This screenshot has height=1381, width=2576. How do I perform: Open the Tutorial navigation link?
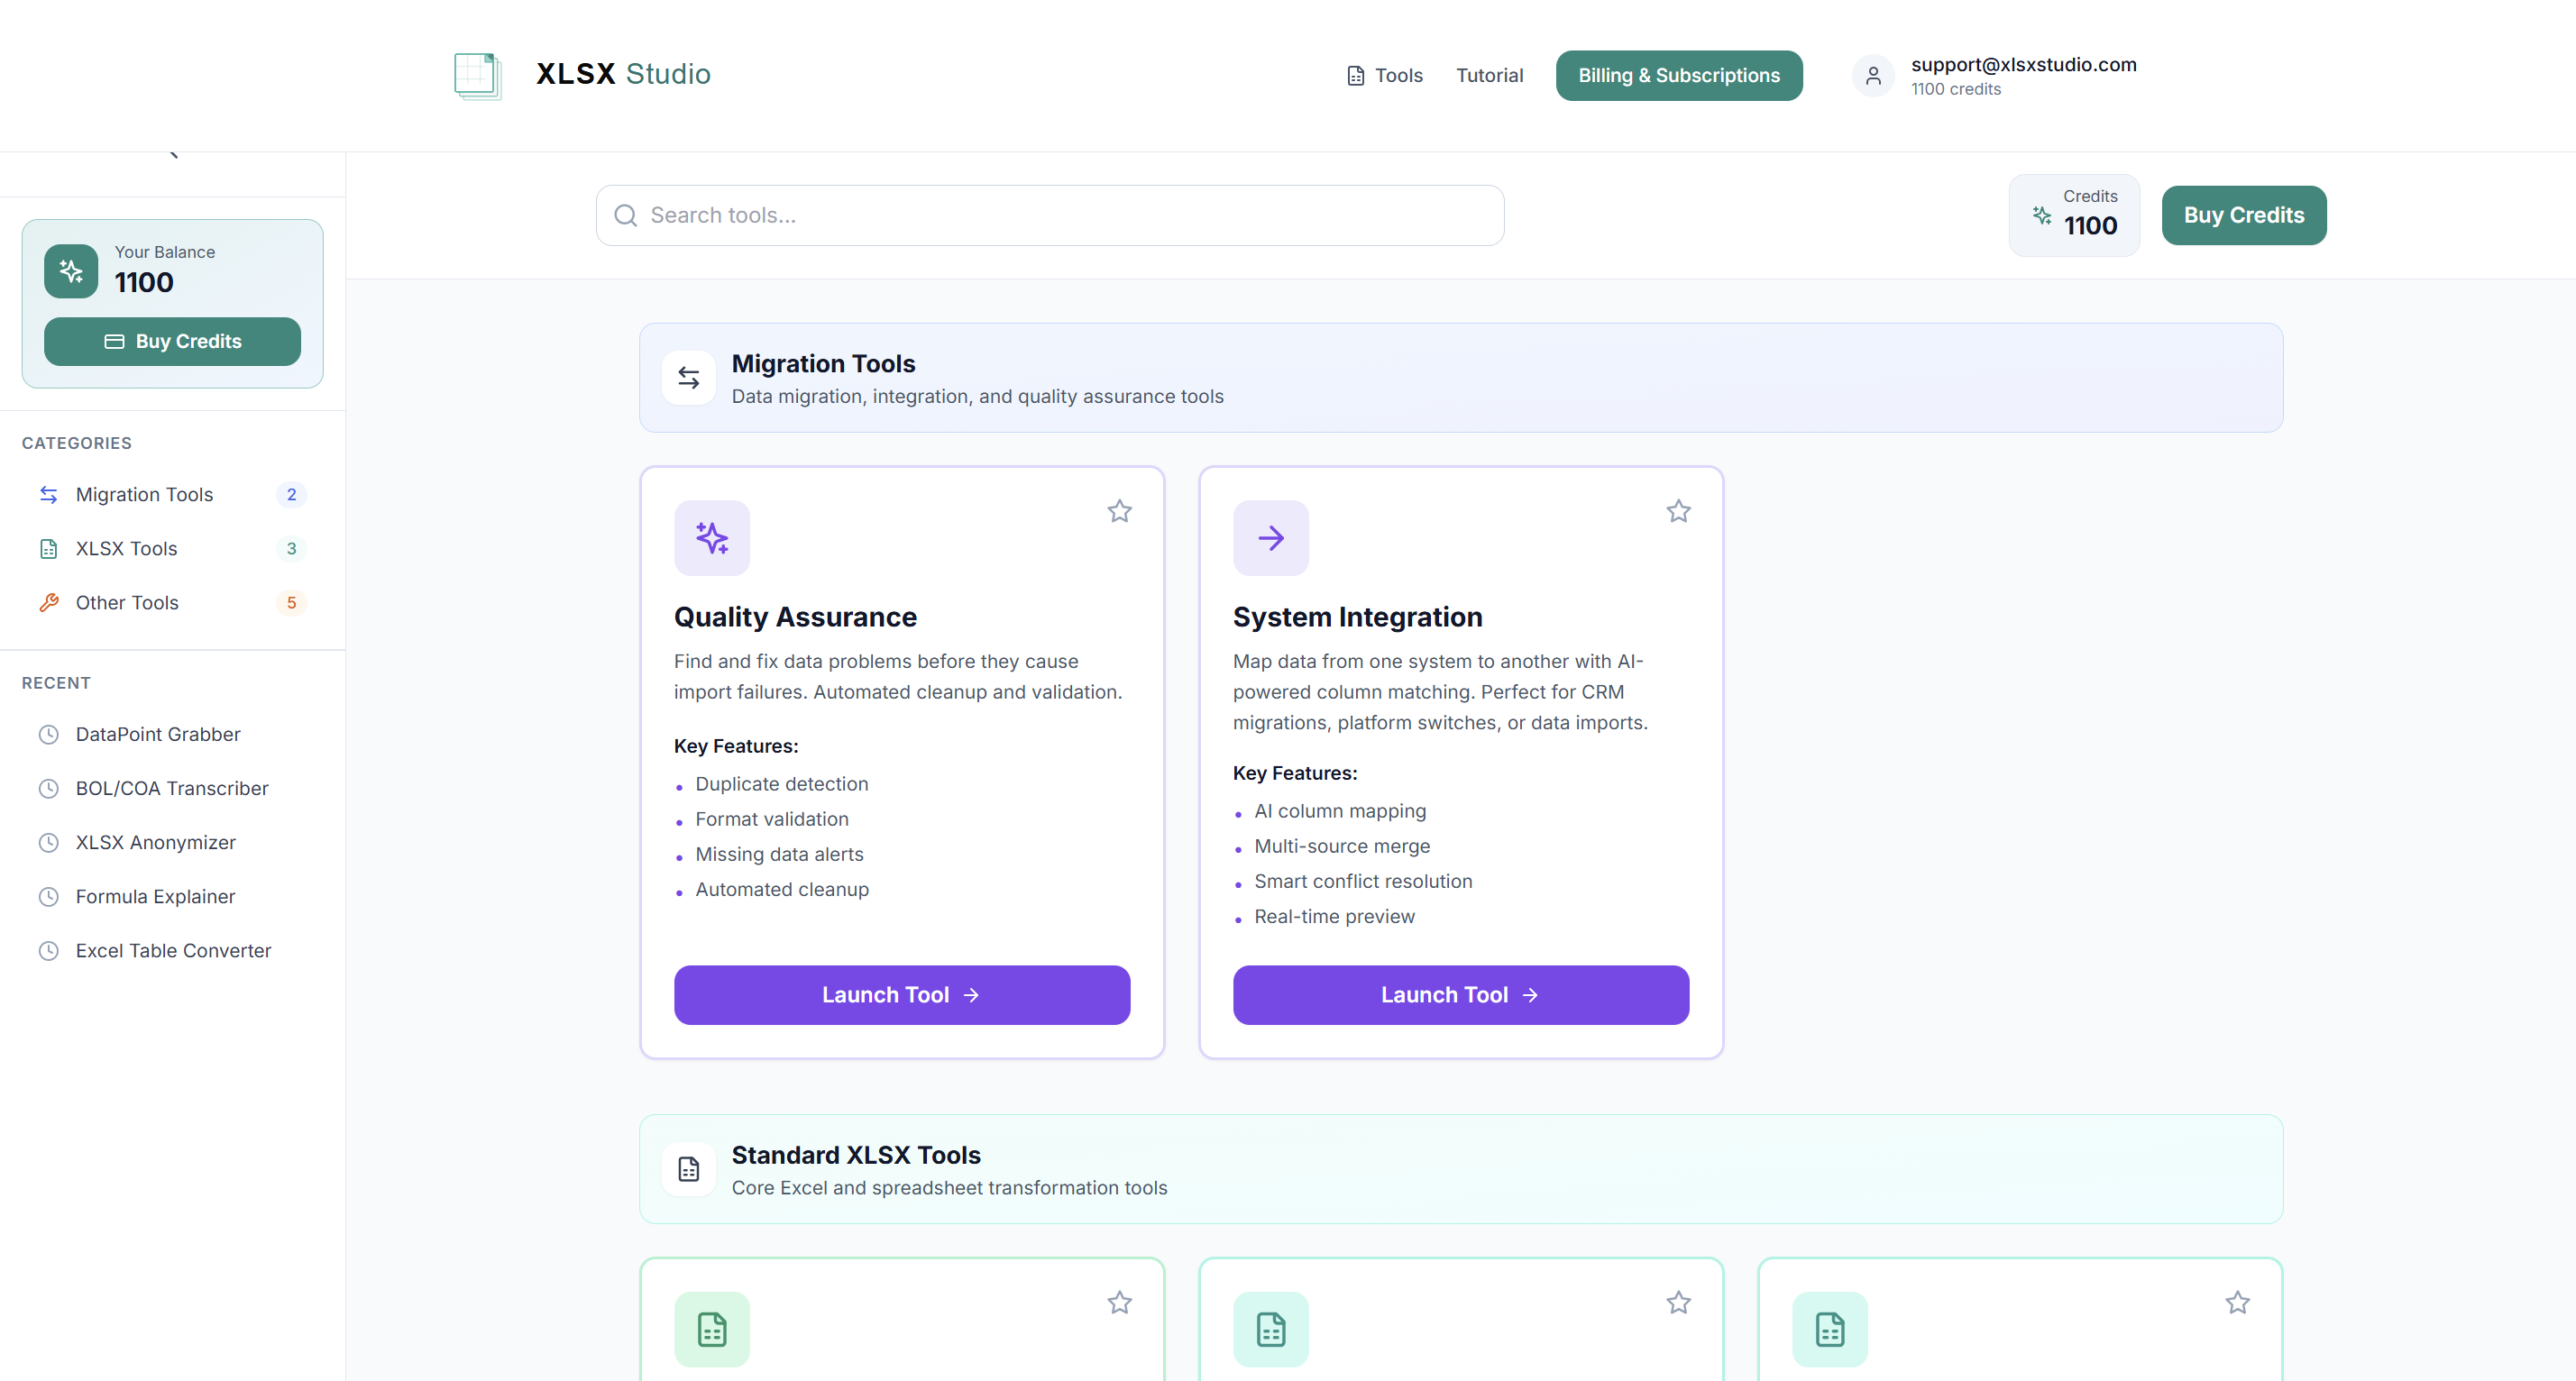tap(1488, 75)
